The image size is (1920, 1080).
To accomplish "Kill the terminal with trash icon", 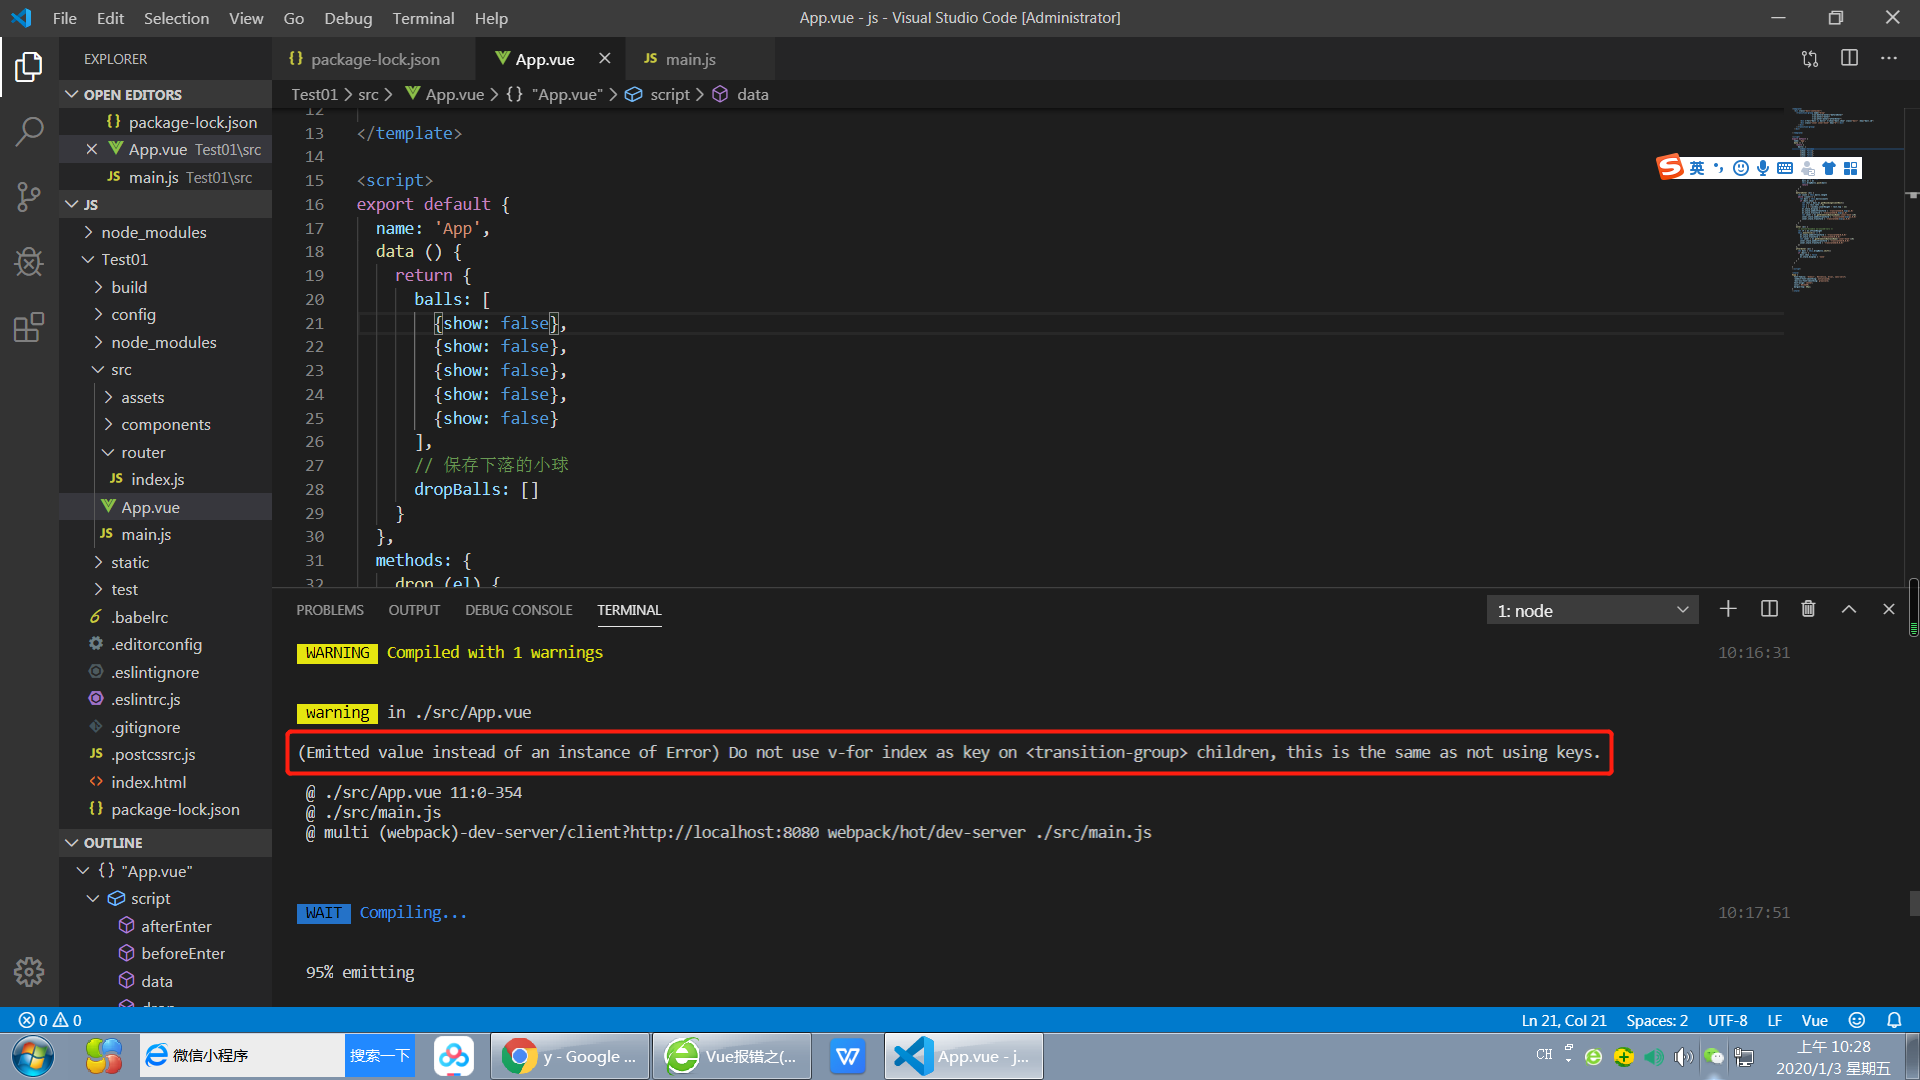I will [1808, 609].
